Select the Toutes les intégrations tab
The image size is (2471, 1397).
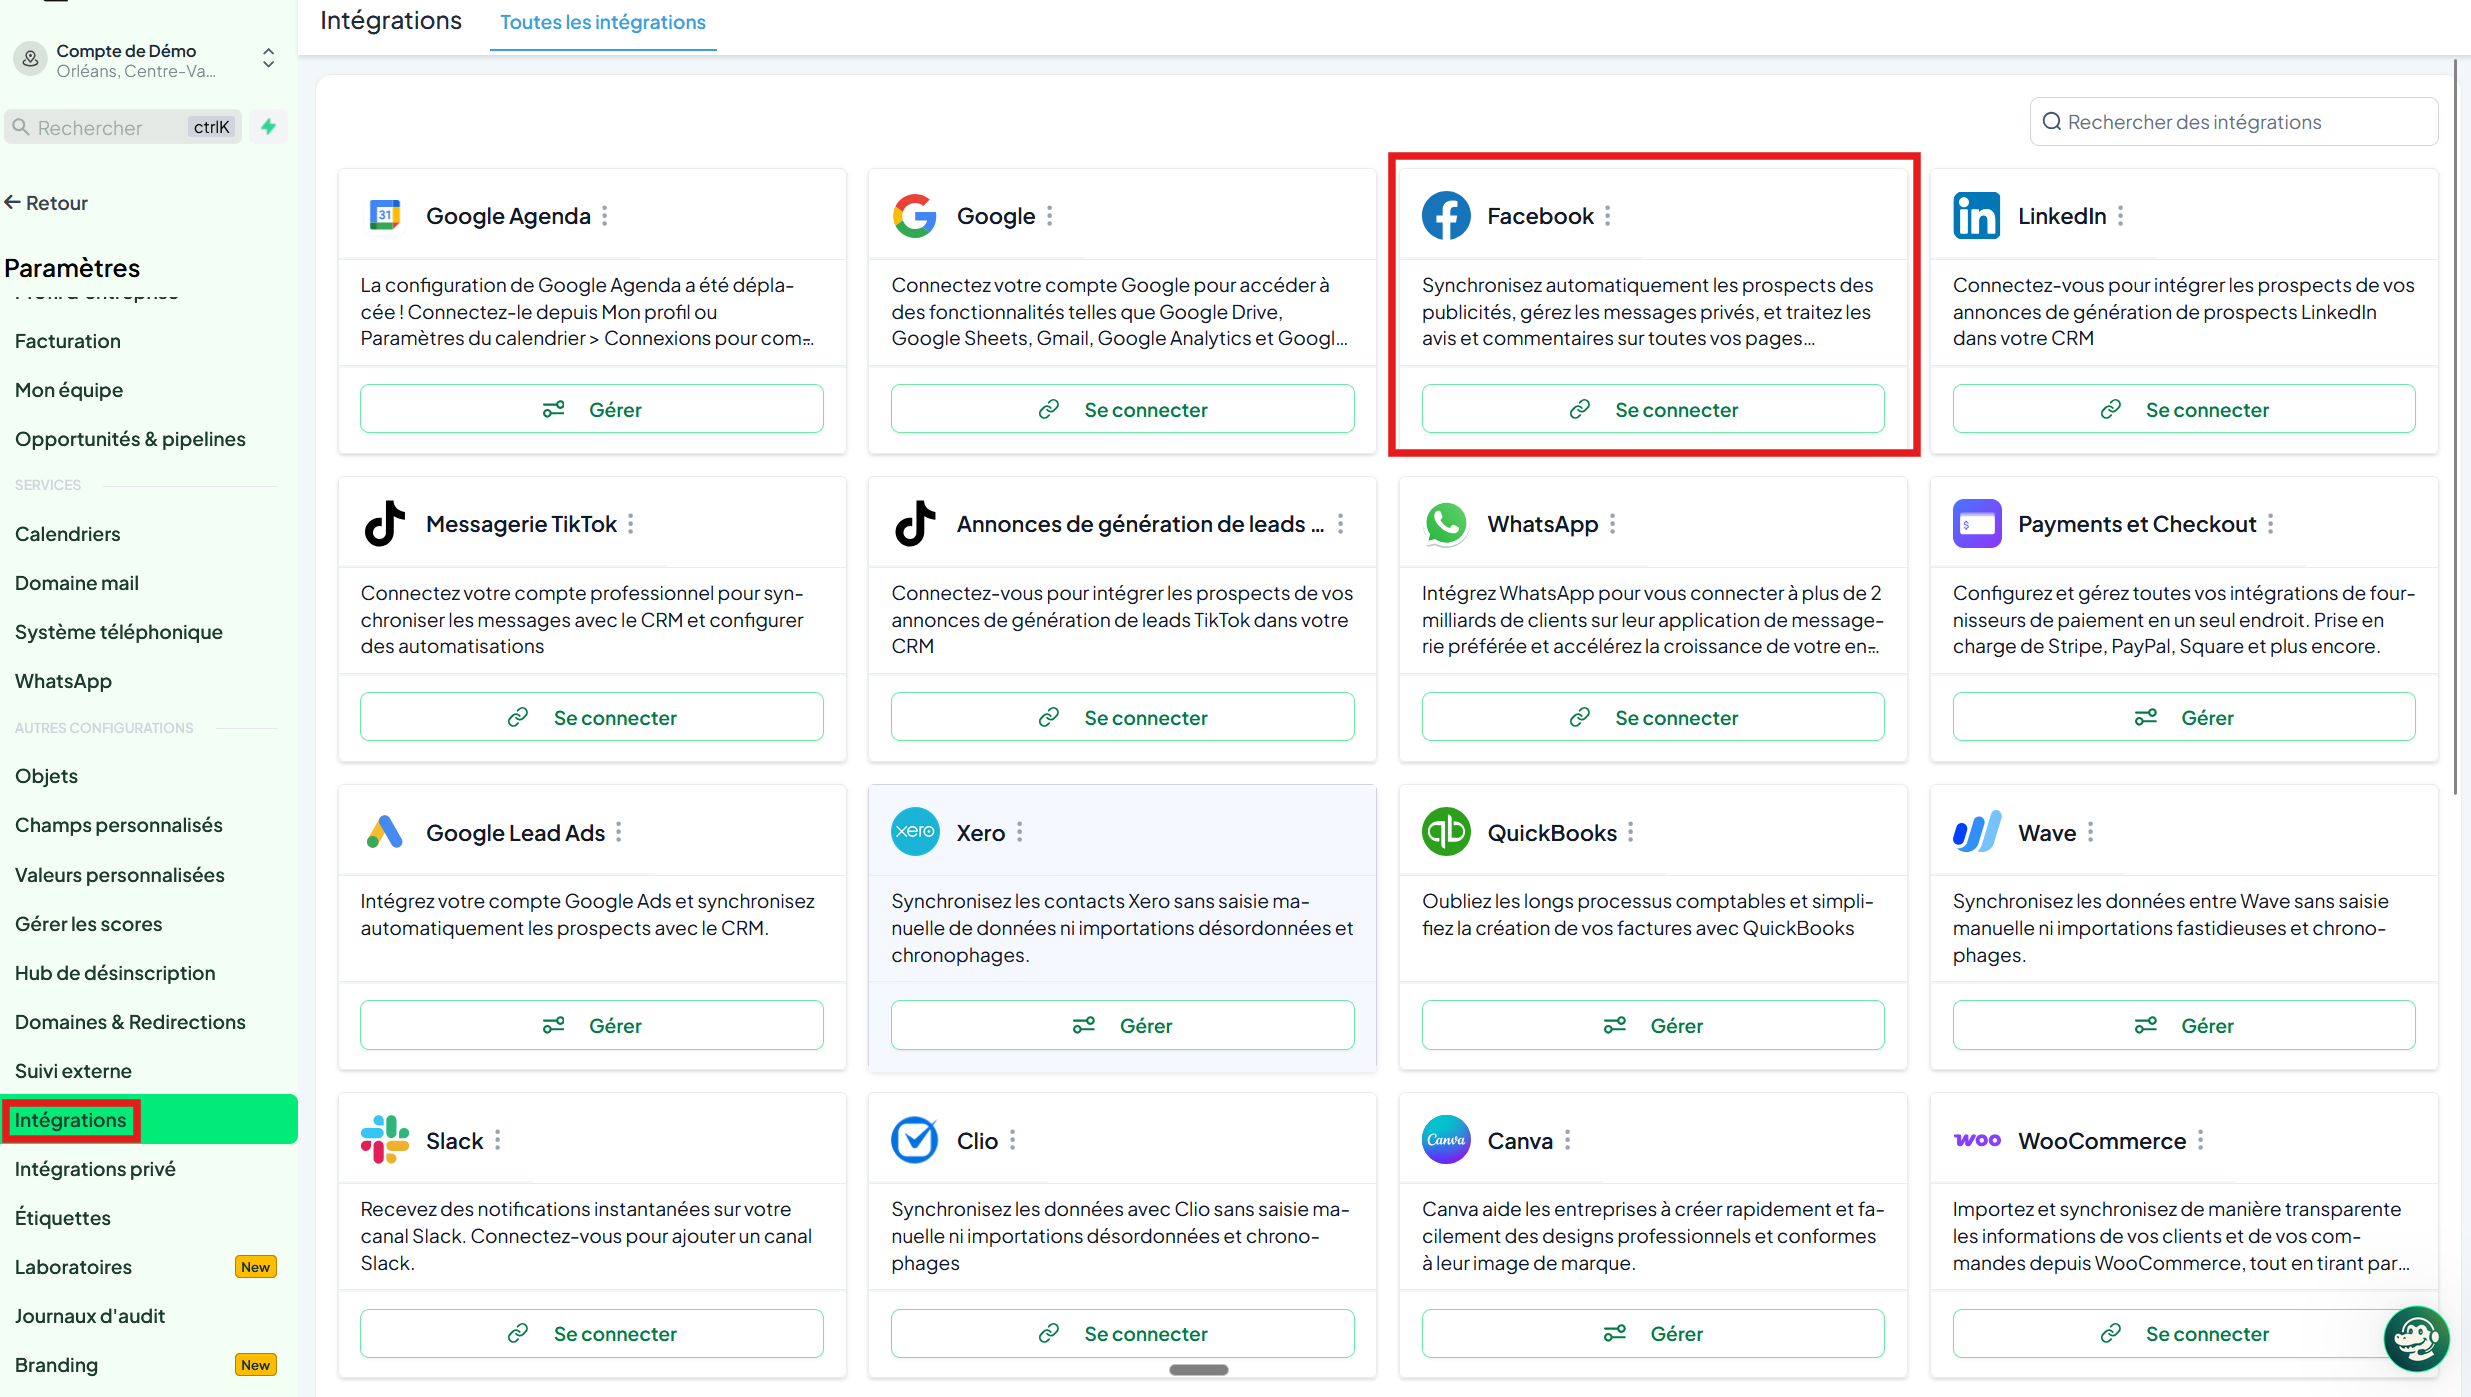coord(603,22)
